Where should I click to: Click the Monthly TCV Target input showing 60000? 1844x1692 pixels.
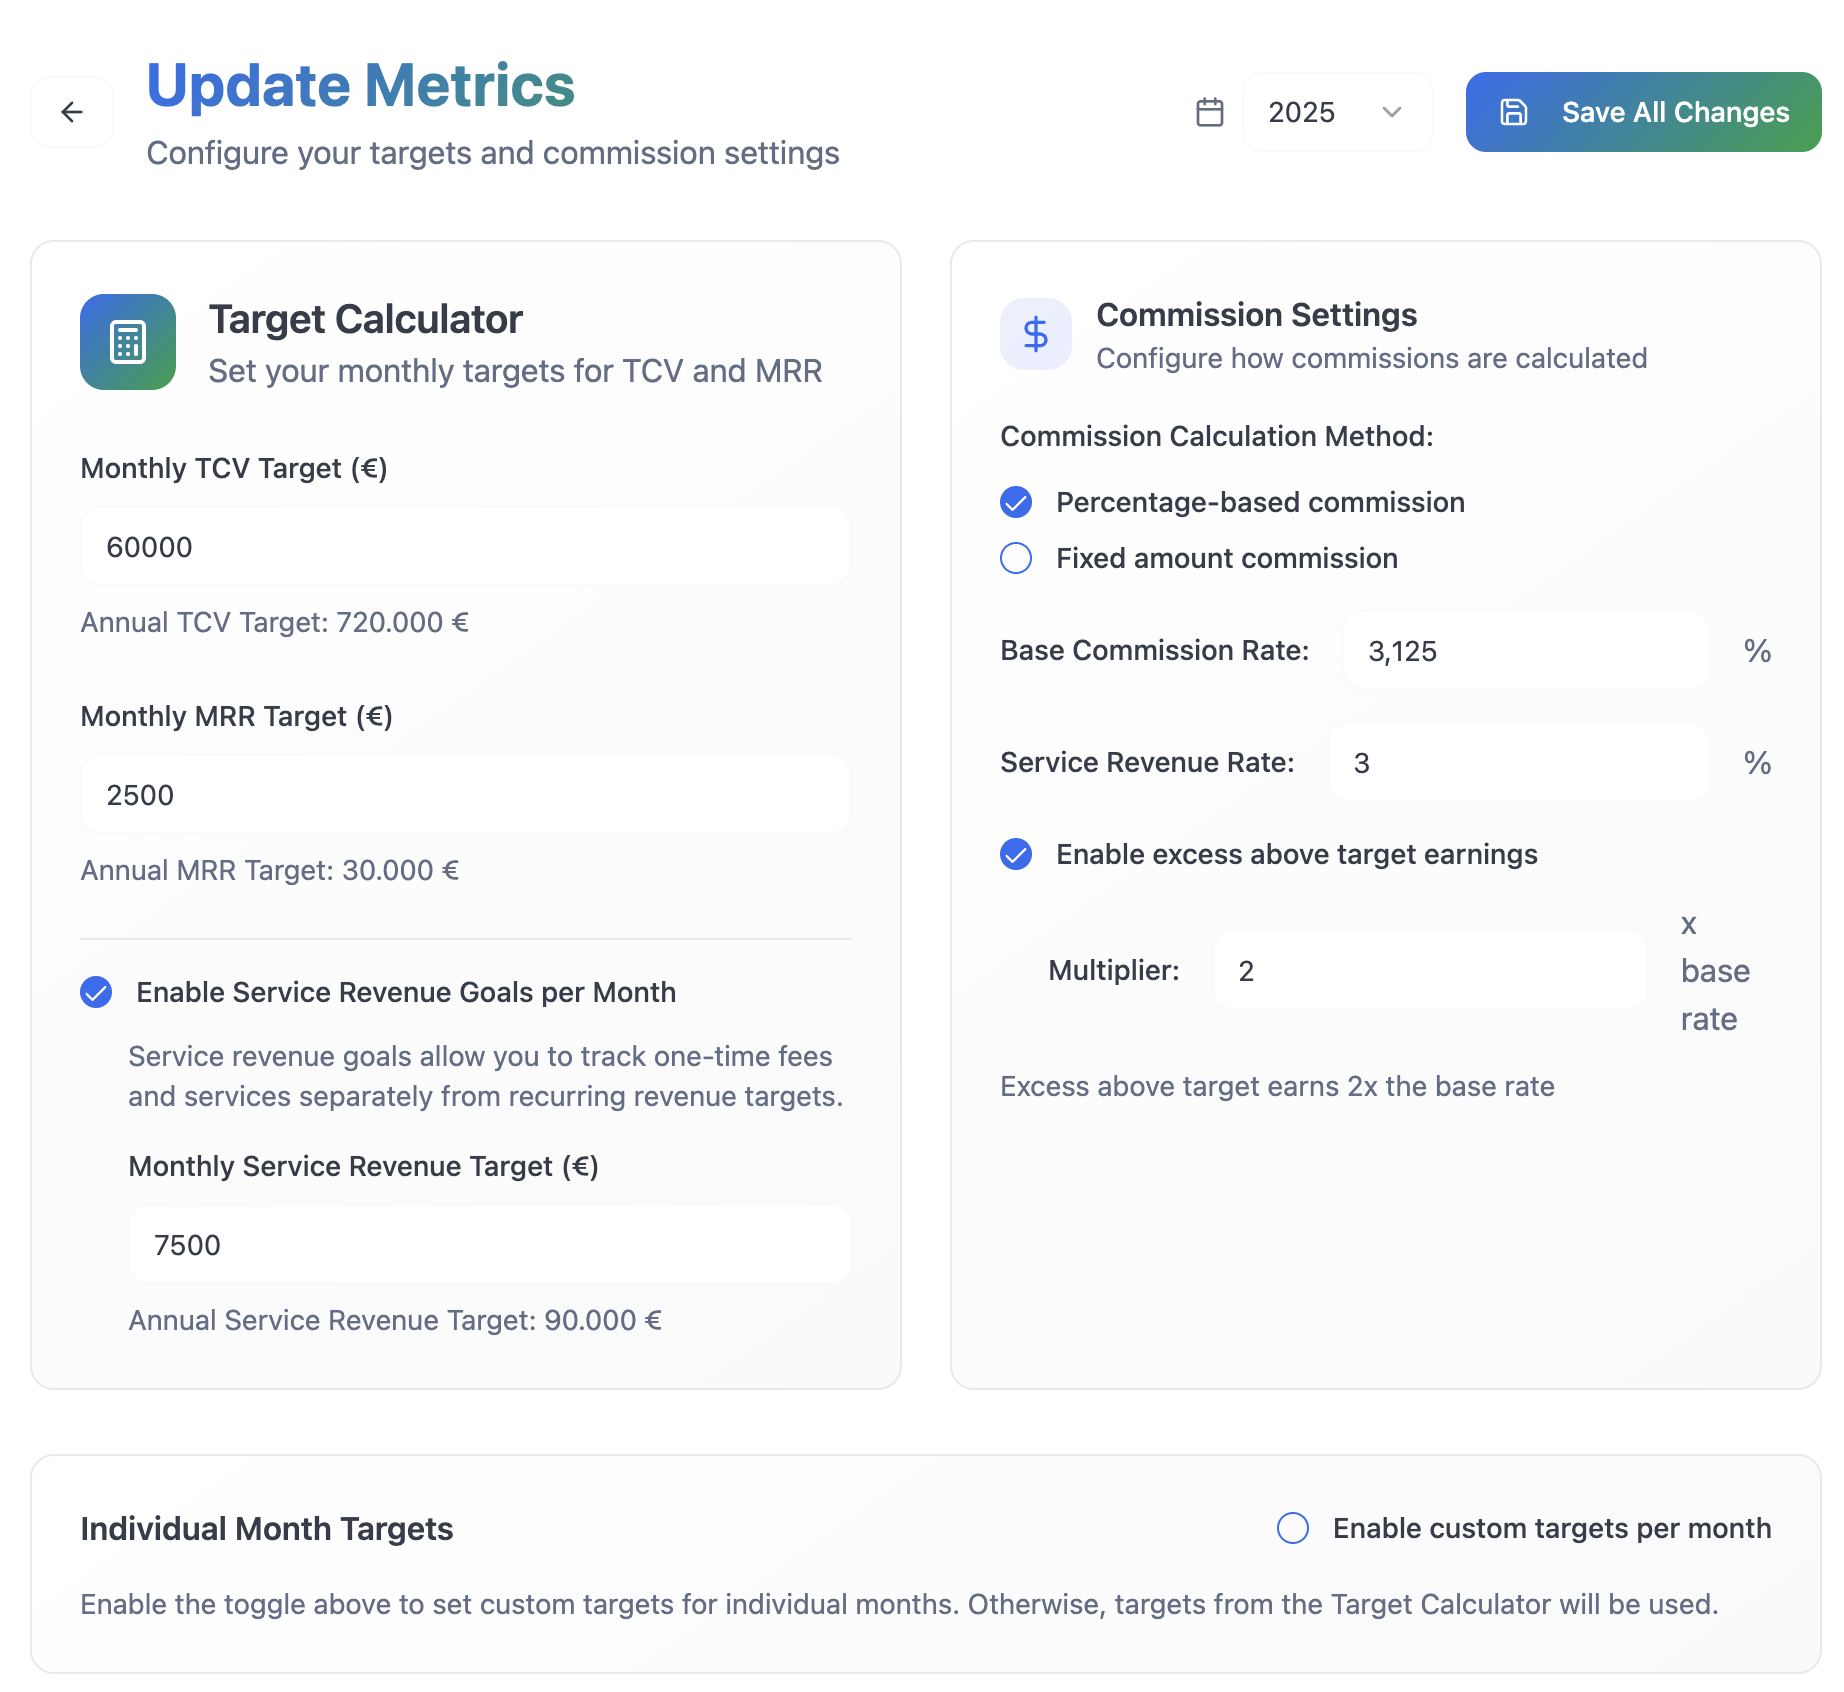465,546
